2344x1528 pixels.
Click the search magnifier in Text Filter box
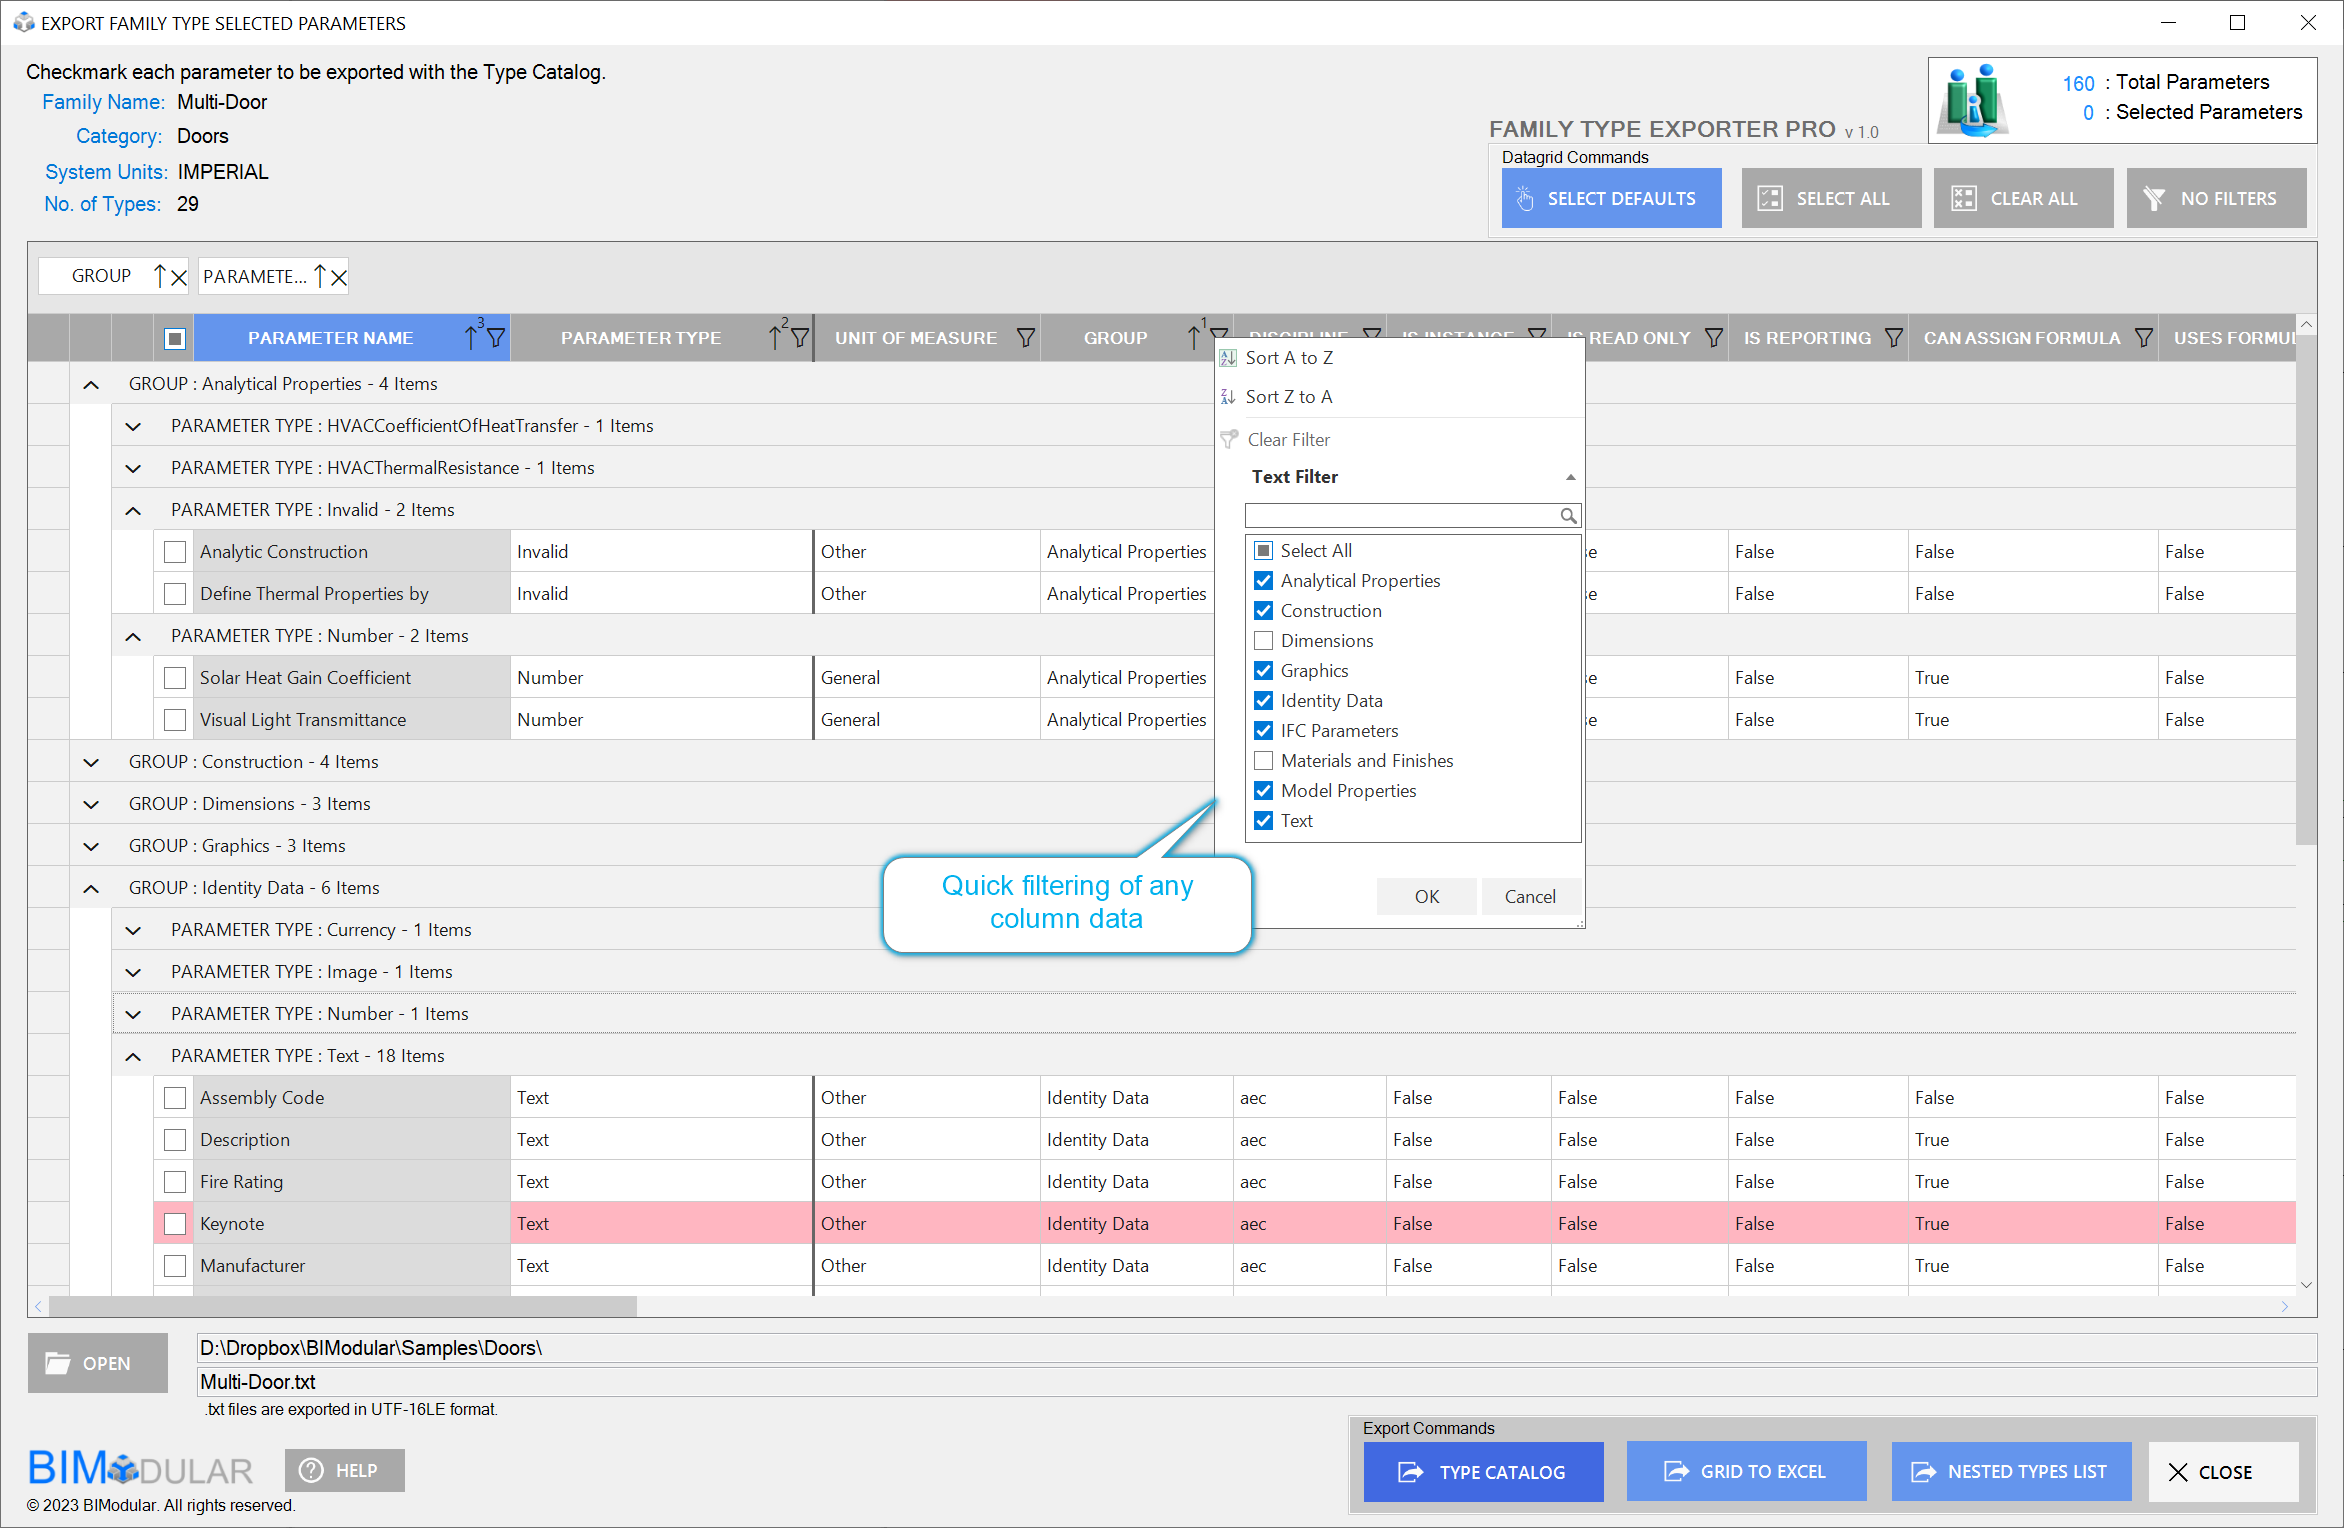click(x=1568, y=516)
